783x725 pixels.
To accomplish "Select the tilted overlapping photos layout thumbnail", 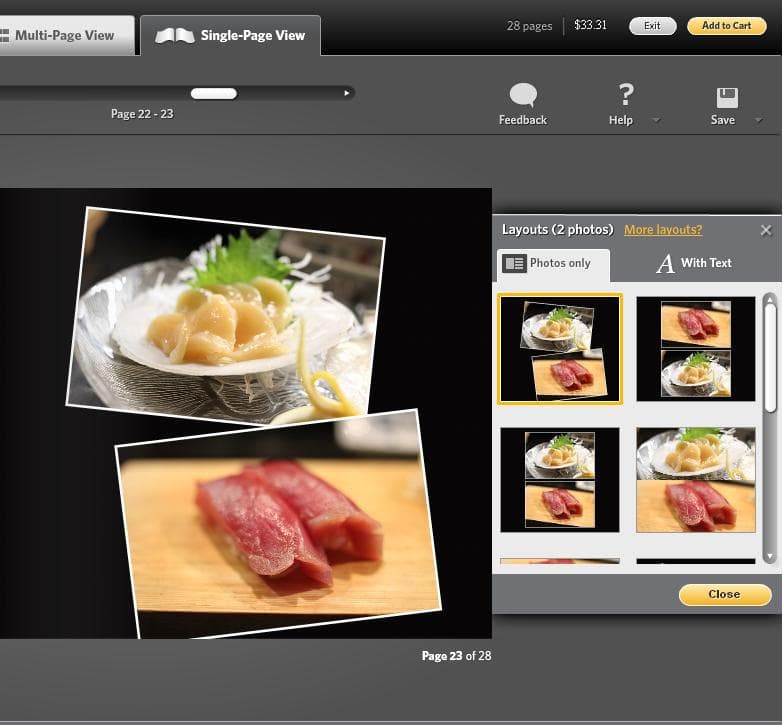I will tap(560, 349).
